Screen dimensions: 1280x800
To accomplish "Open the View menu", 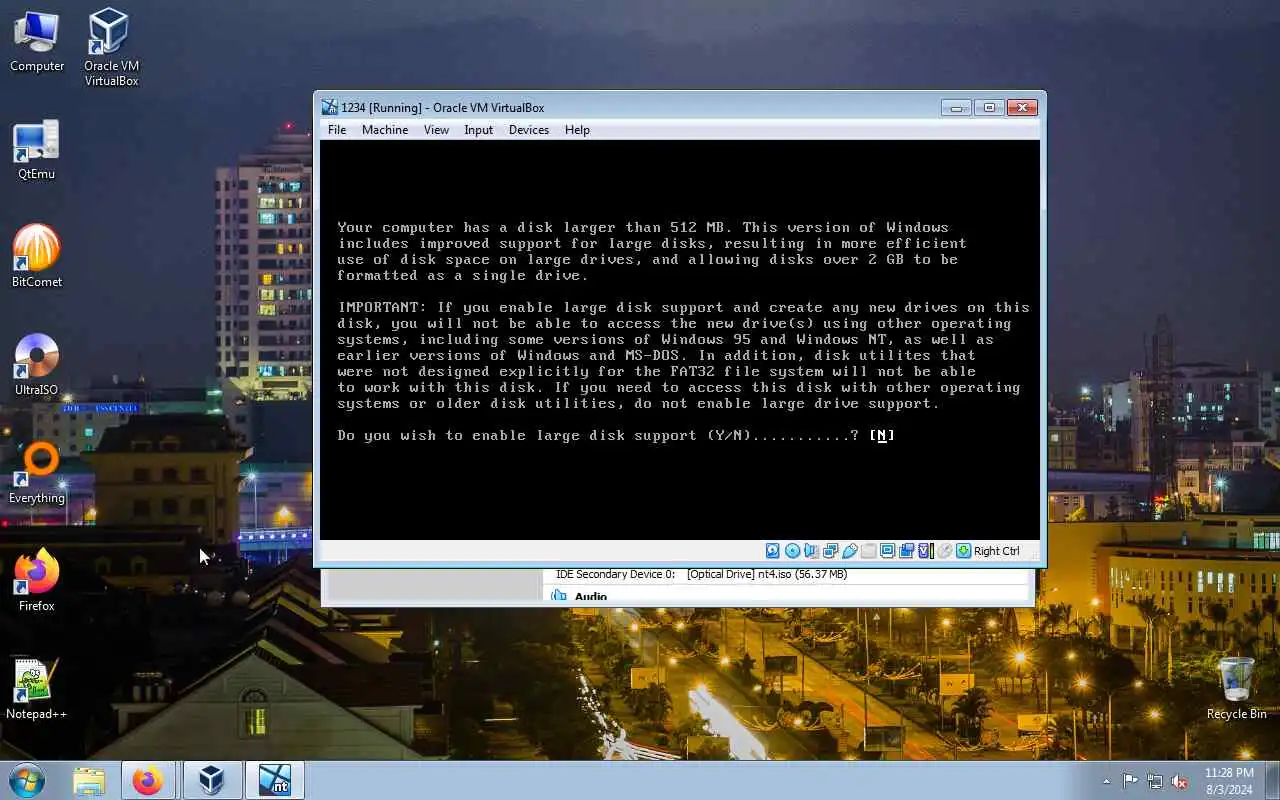I will point(436,130).
